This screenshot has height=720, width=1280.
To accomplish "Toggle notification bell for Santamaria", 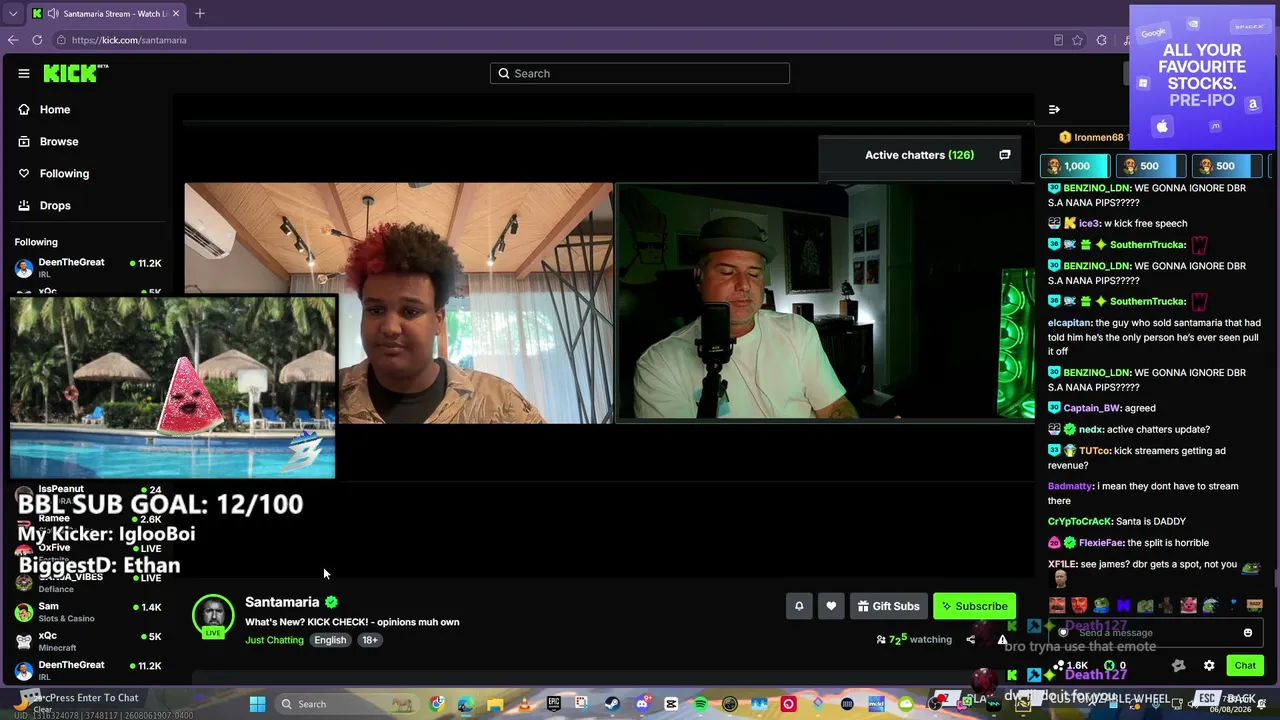I will (799, 606).
